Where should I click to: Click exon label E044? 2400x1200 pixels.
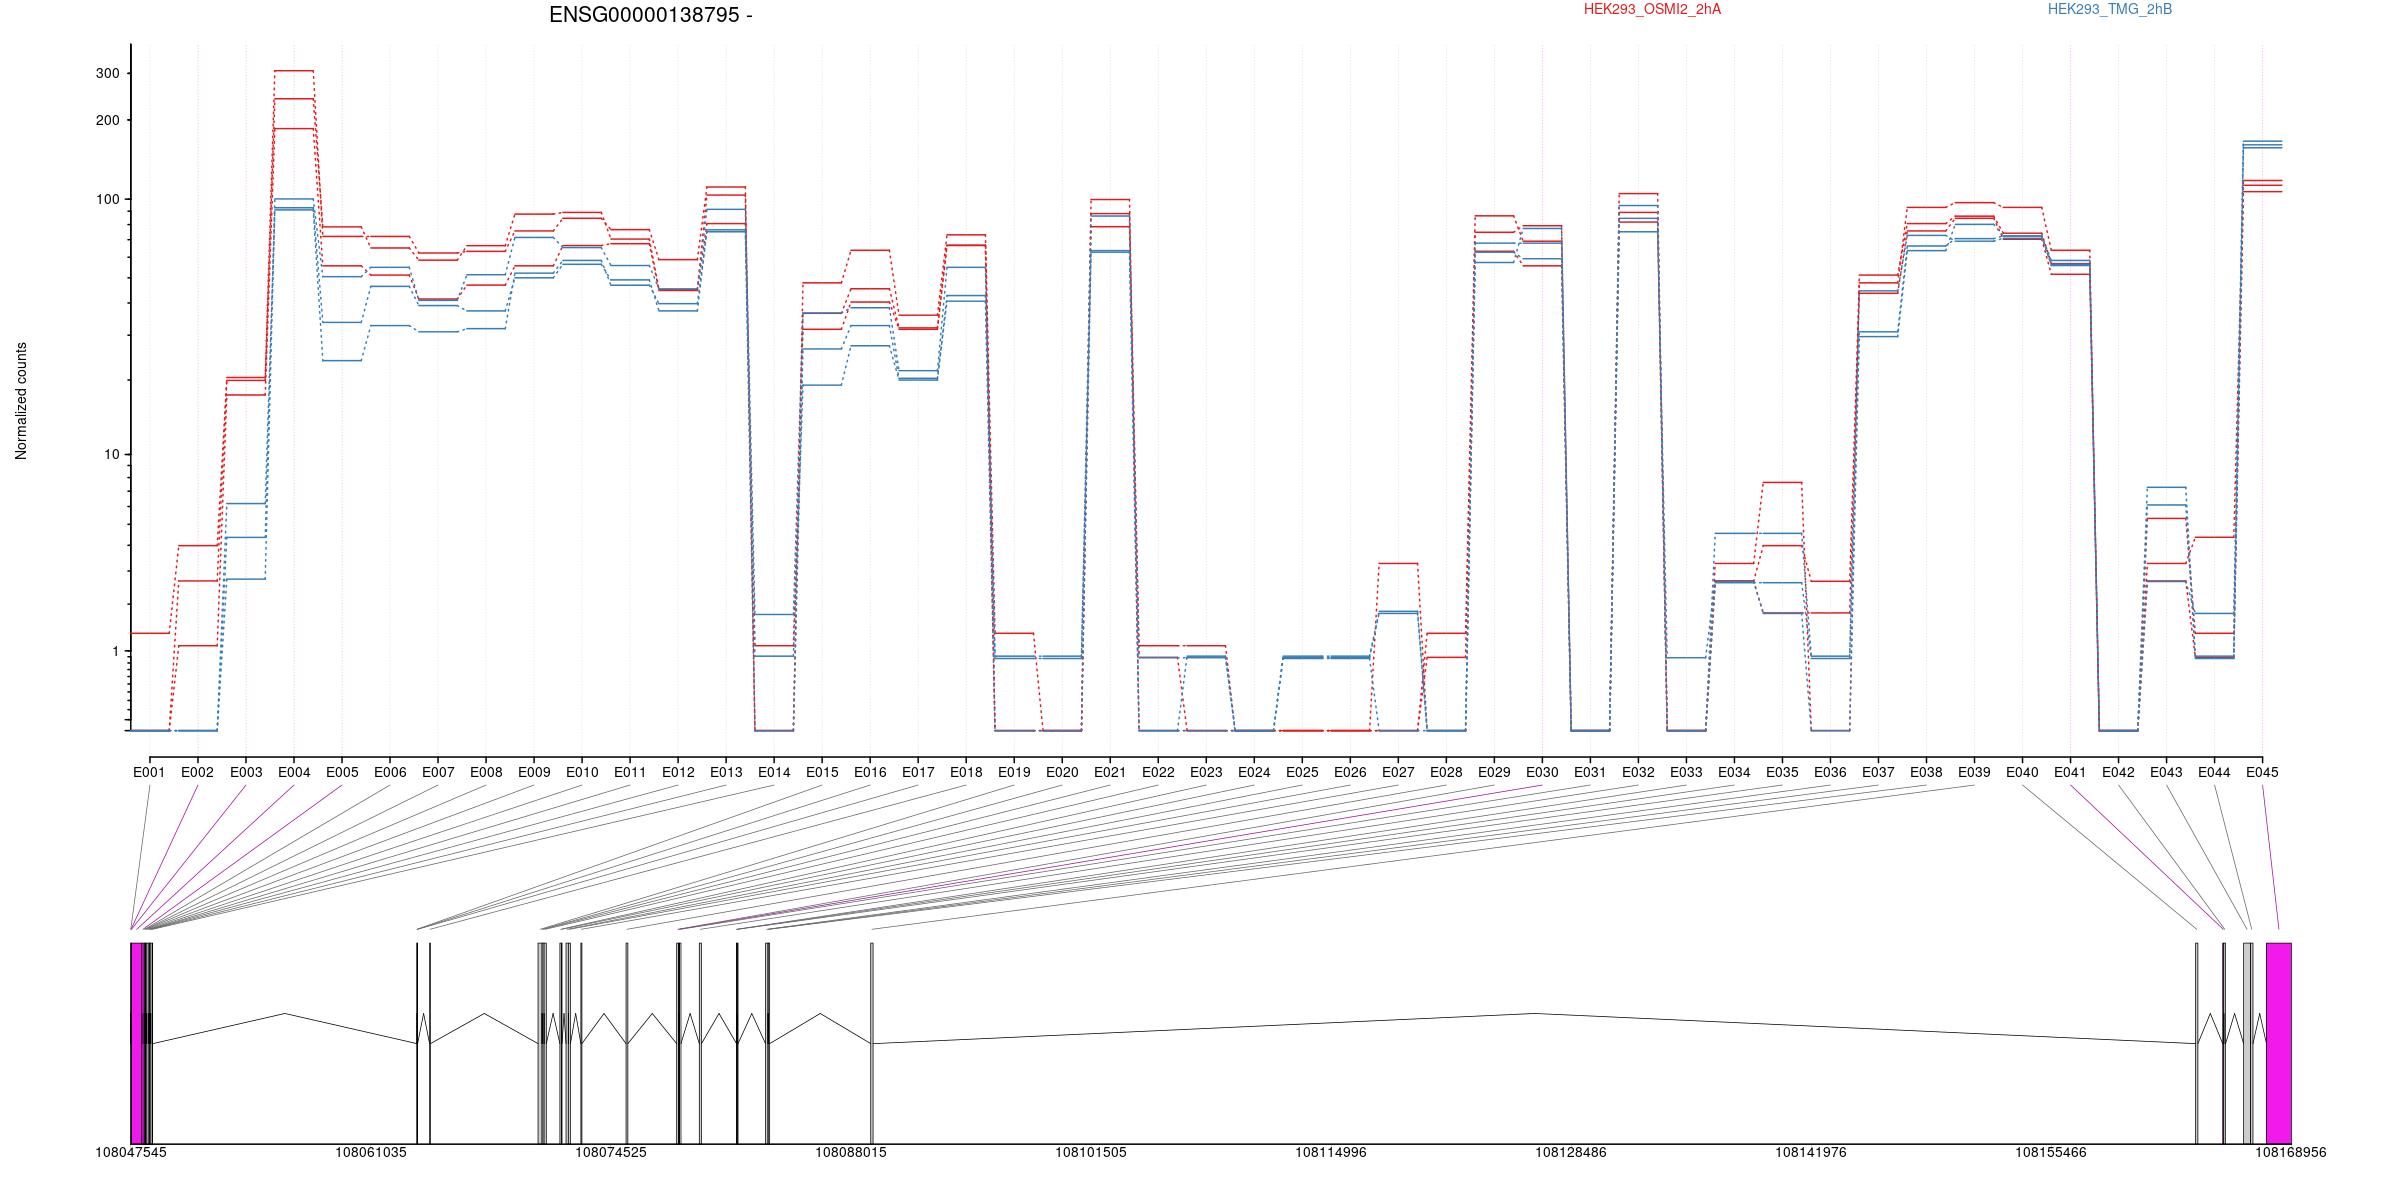[x=2214, y=772]
